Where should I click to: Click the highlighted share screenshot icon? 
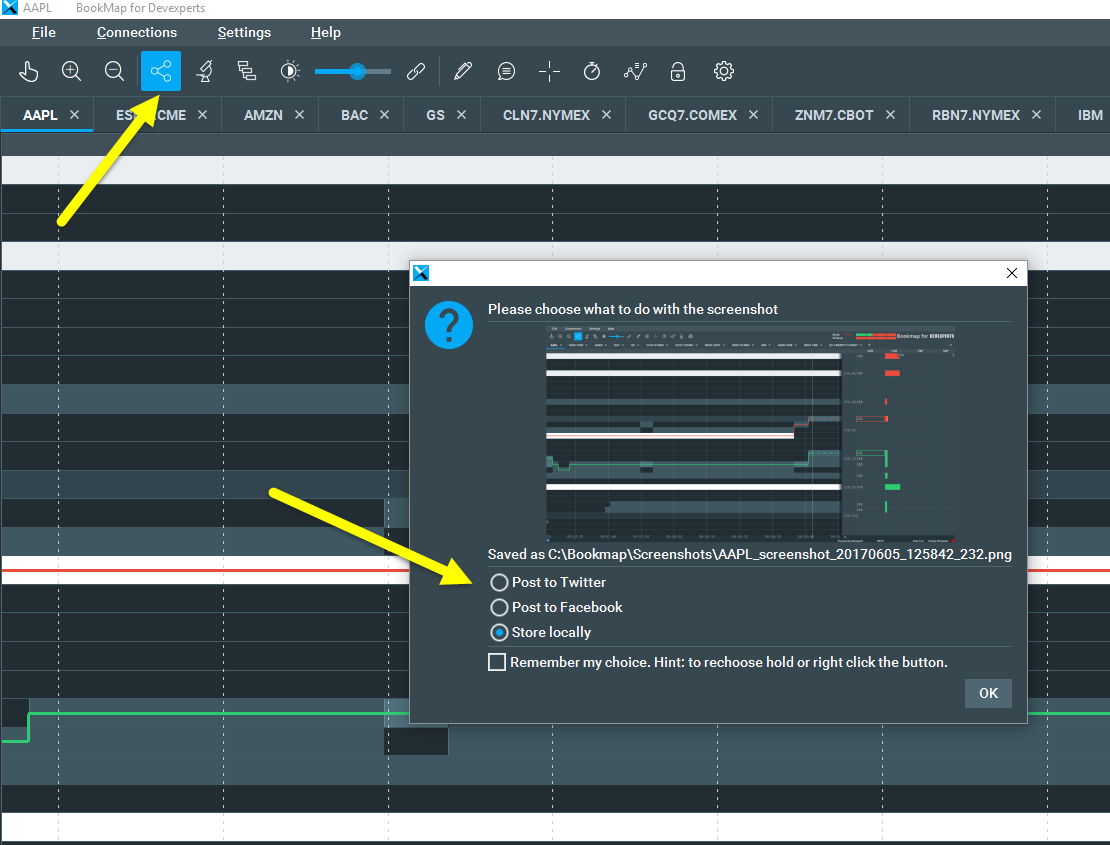(161, 71)
